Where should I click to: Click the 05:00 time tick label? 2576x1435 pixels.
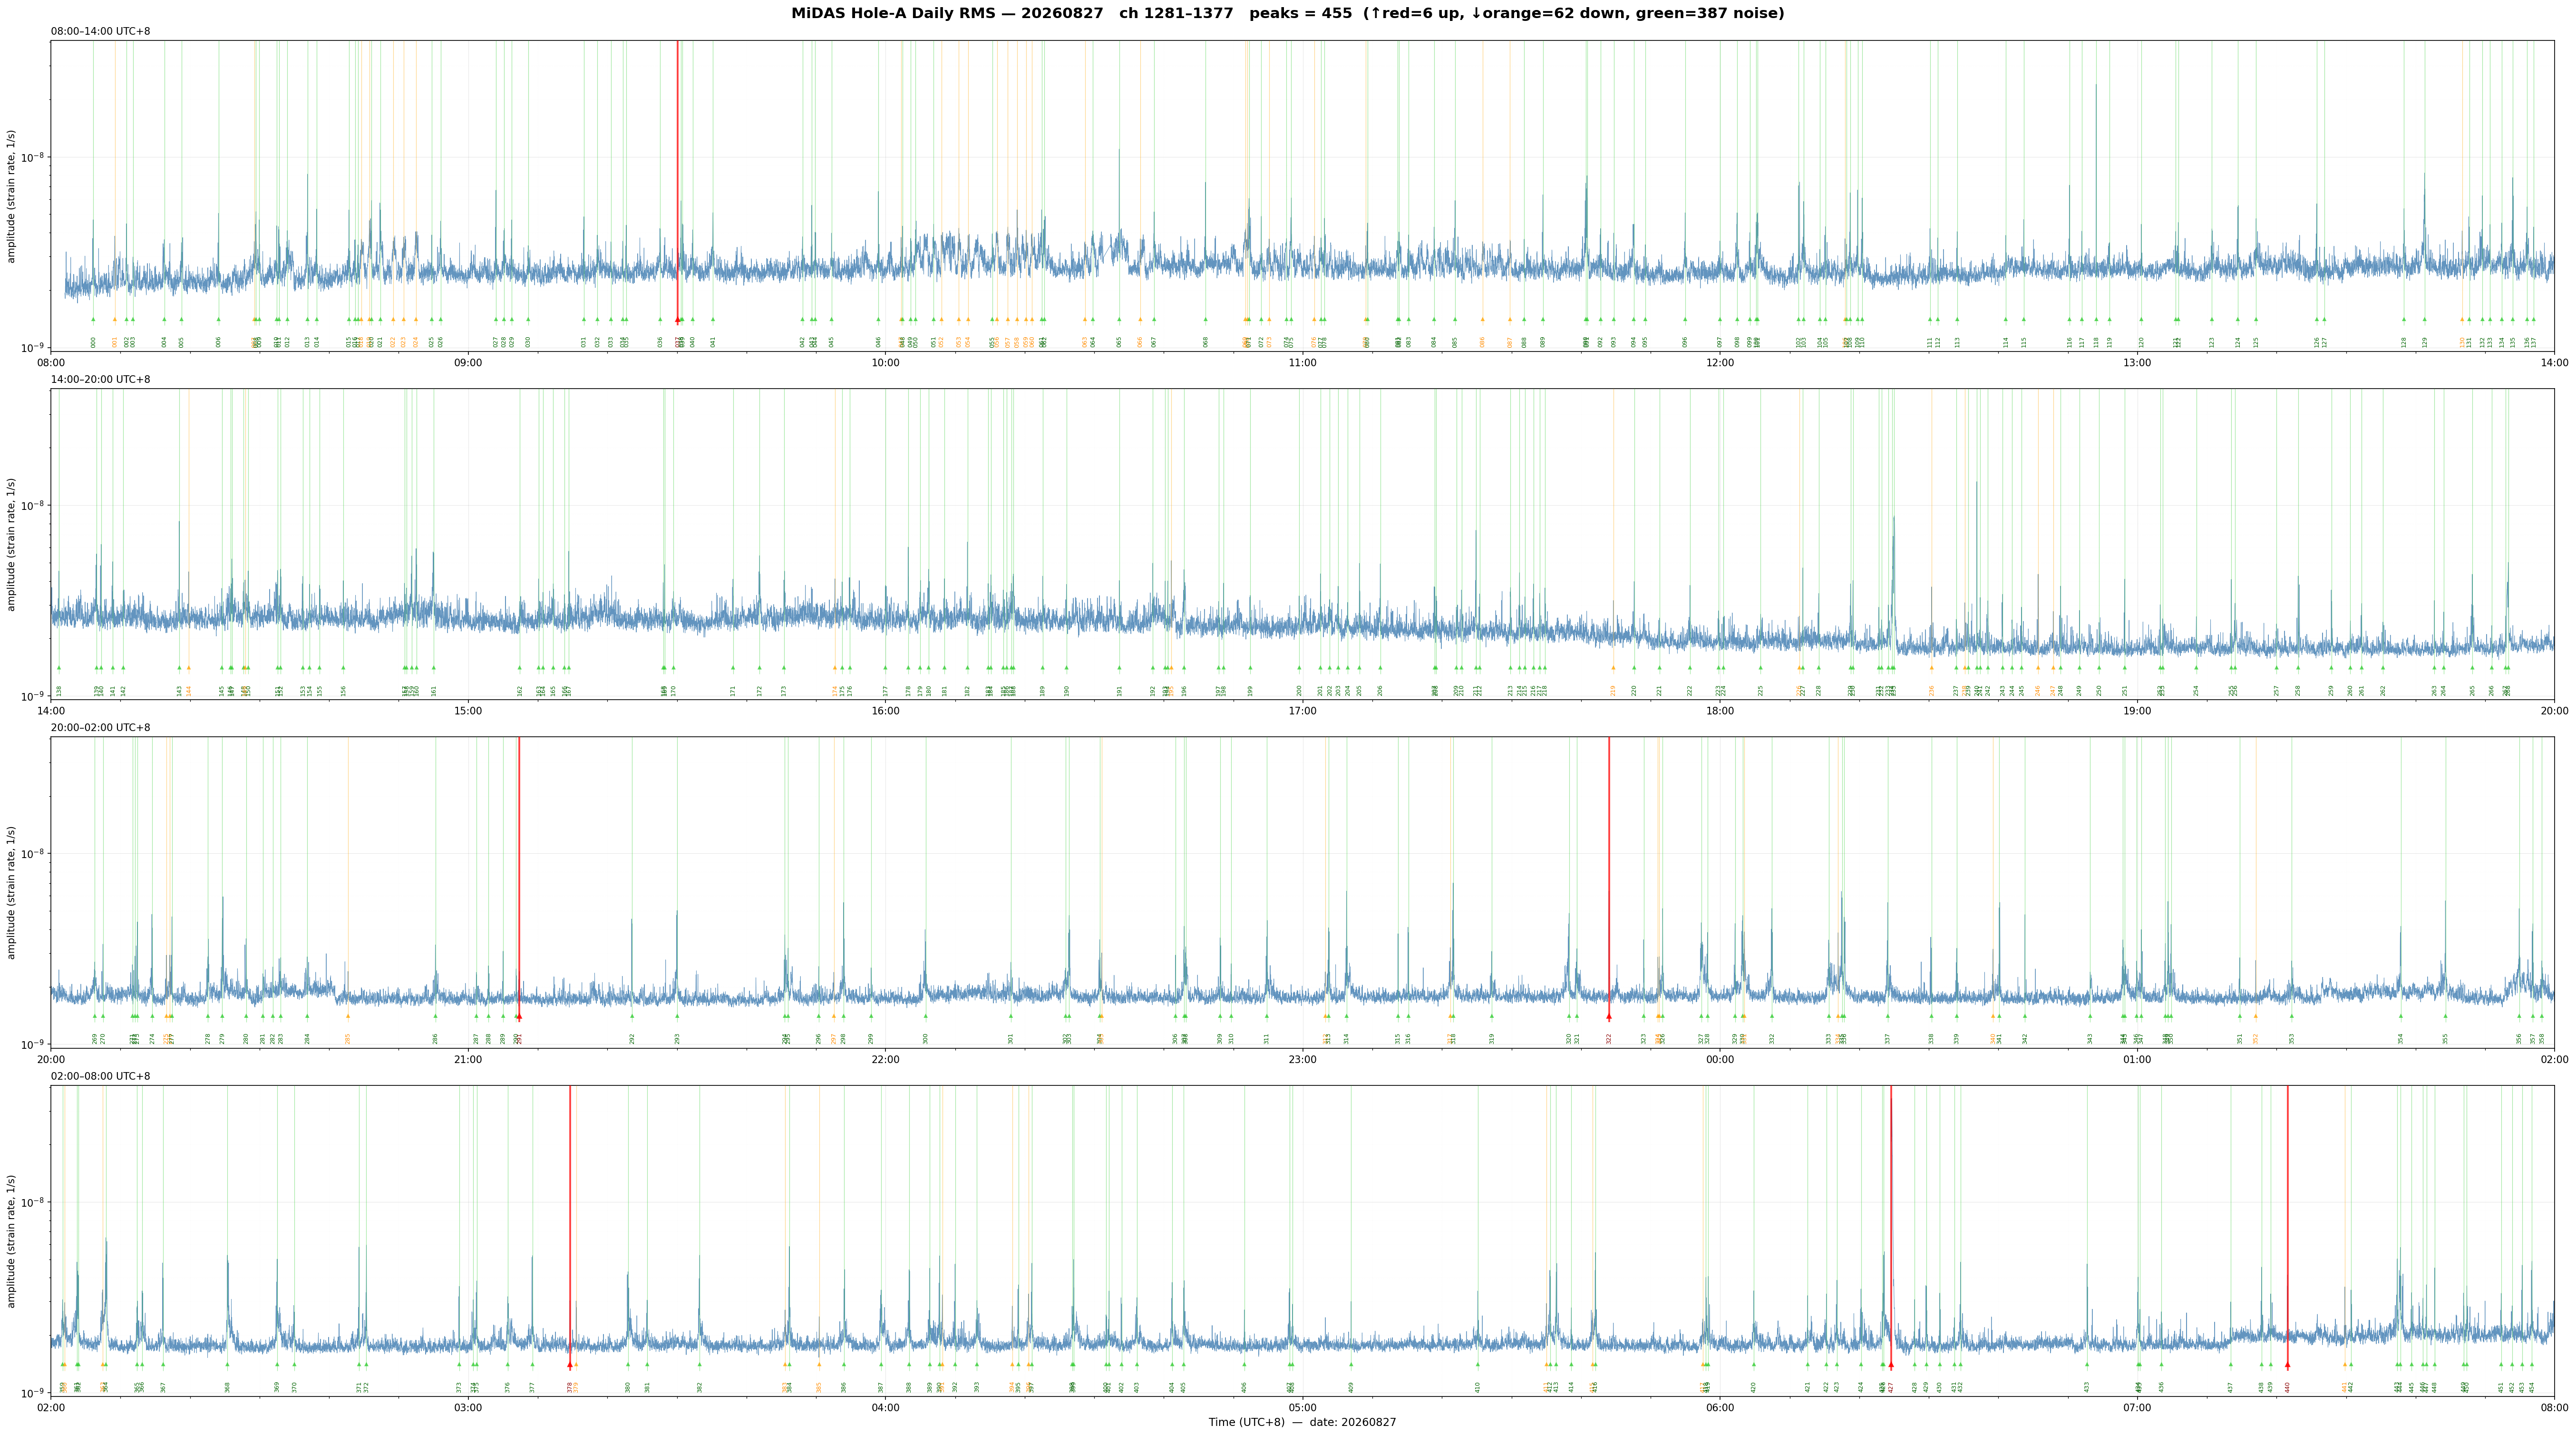click(1302, 1408)
